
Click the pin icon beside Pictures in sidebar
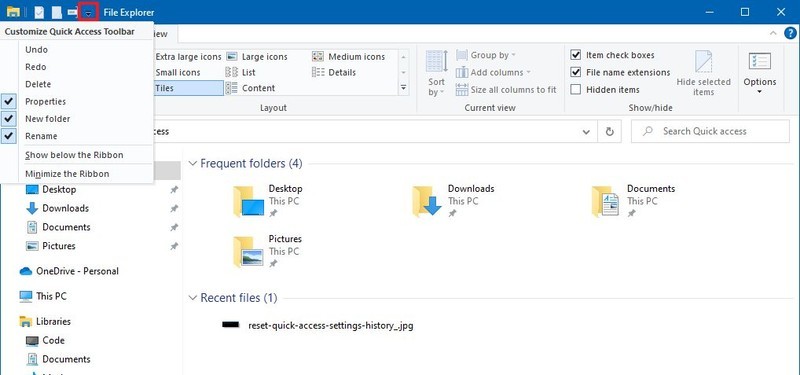[x=174, y=246]
